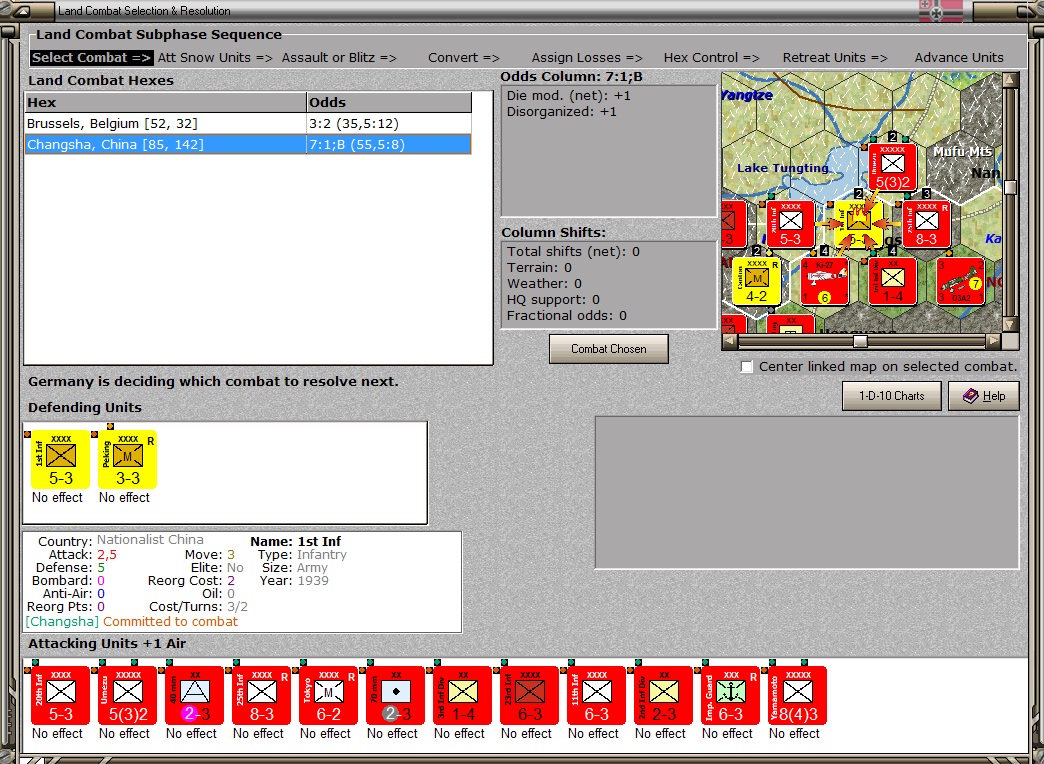Screen dimensions: 1044x764
Task: Select the attacking Umezu 5(3)2 HQ unit
Action: pos(127,695)
